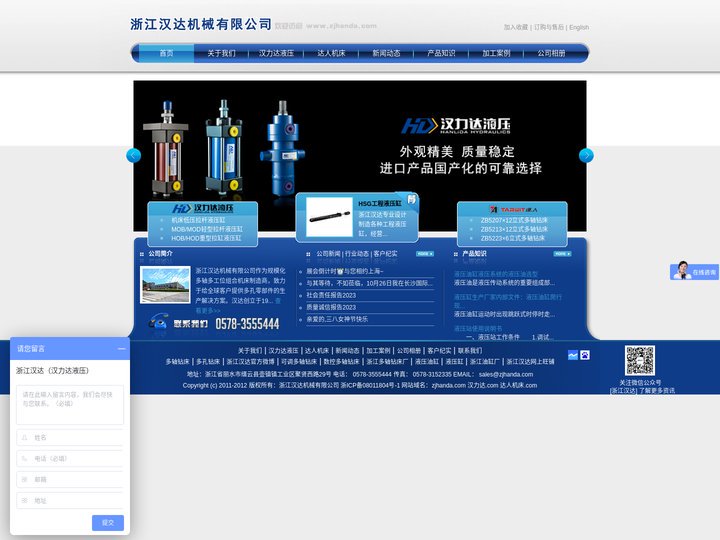The width and height of the screenshot is (720, 540).
Task: Open the ZB5223×6立式多轴钻床 link
Action: coord(512,238)
